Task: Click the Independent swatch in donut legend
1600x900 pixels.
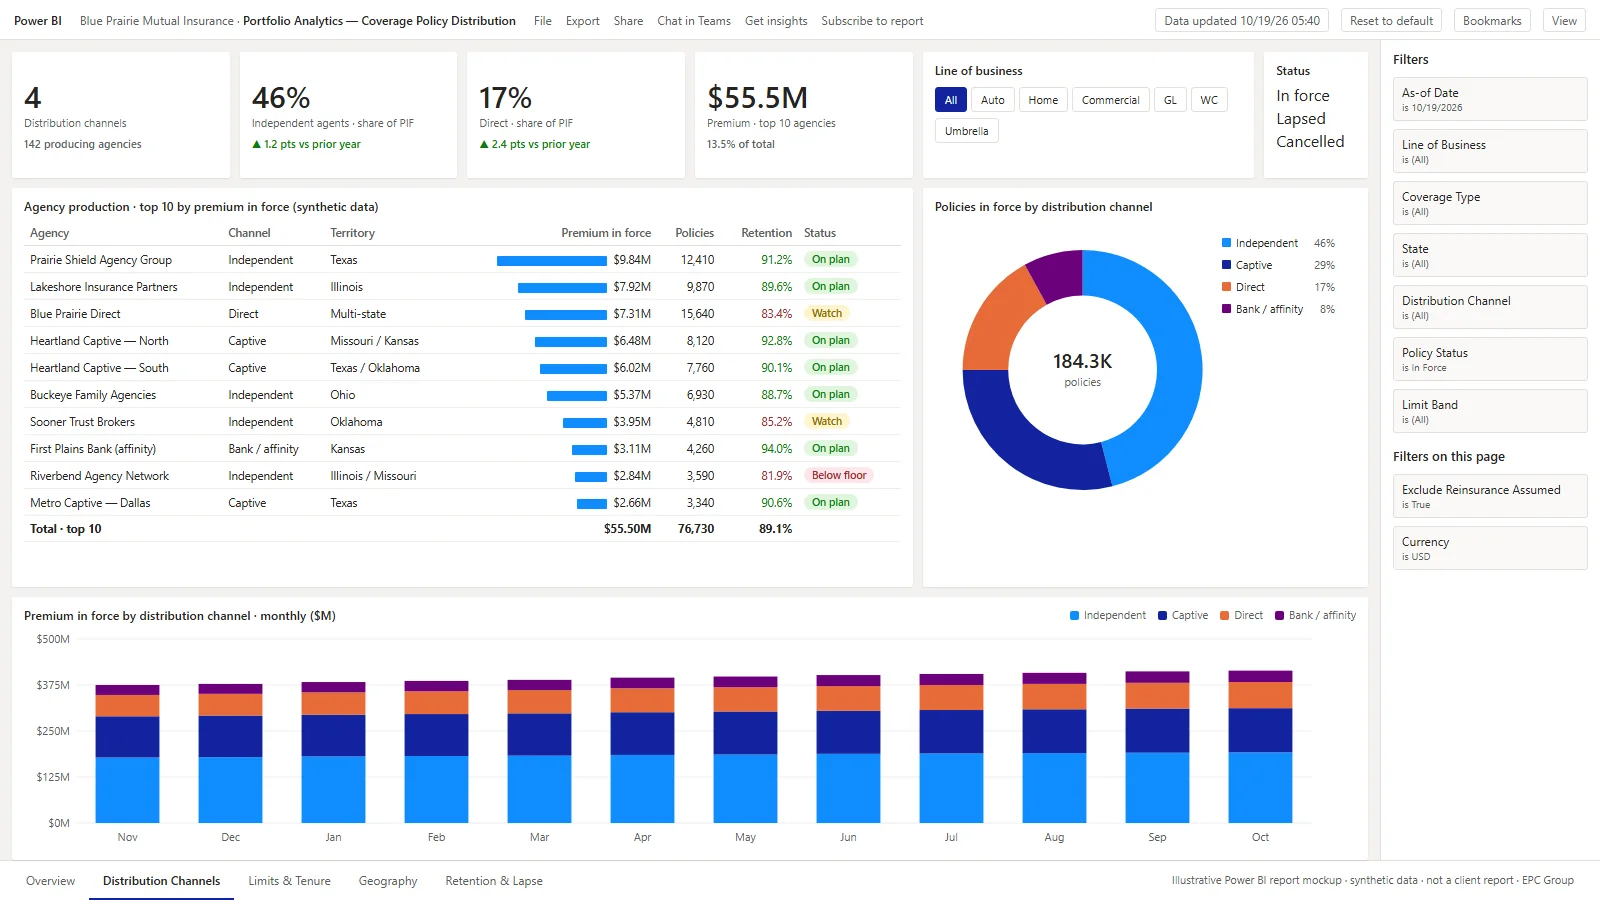Action: 1226,243
